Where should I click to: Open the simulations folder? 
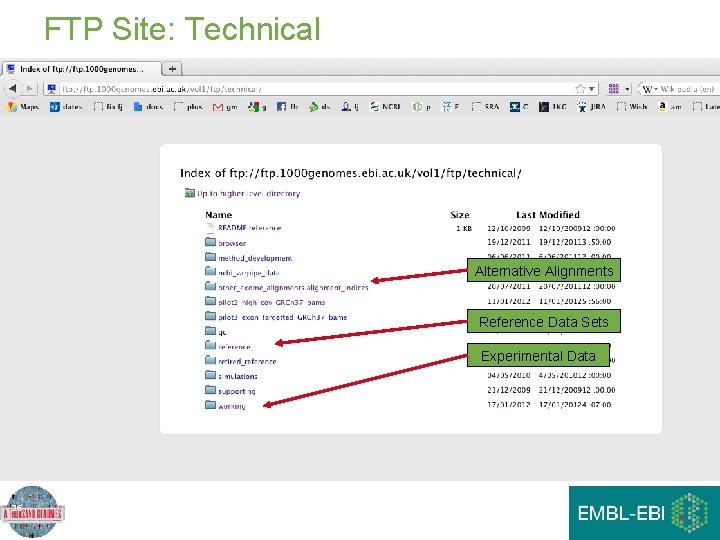(x=237, y=376)
